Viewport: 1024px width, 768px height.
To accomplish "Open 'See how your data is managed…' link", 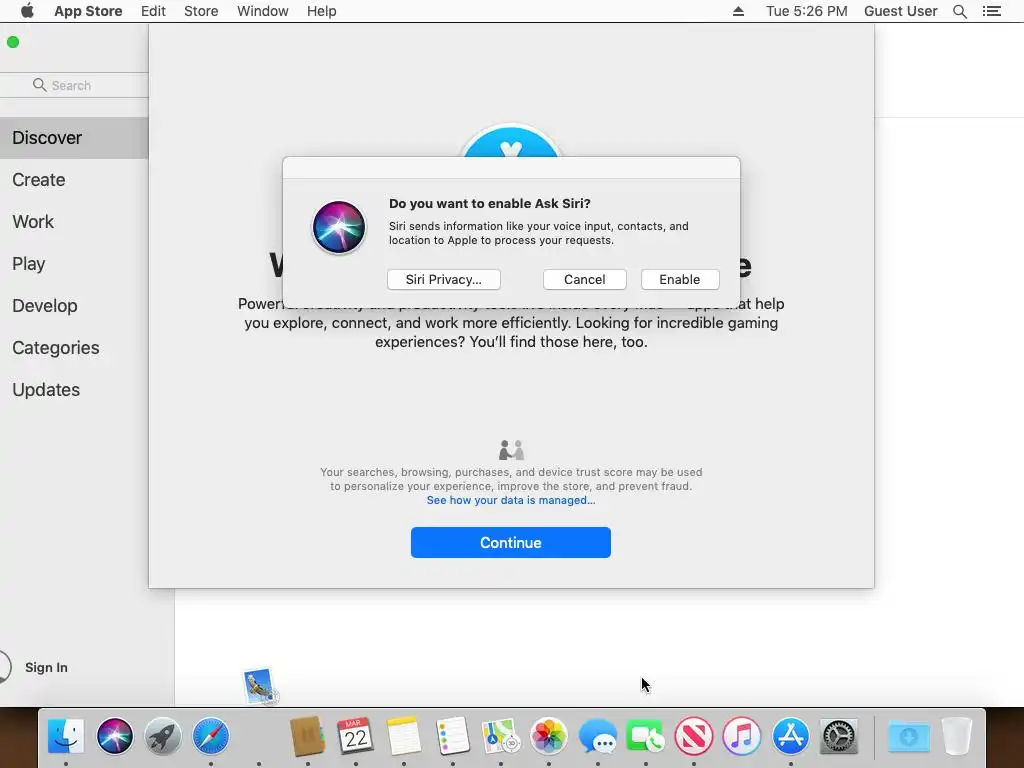I will 511,500.
